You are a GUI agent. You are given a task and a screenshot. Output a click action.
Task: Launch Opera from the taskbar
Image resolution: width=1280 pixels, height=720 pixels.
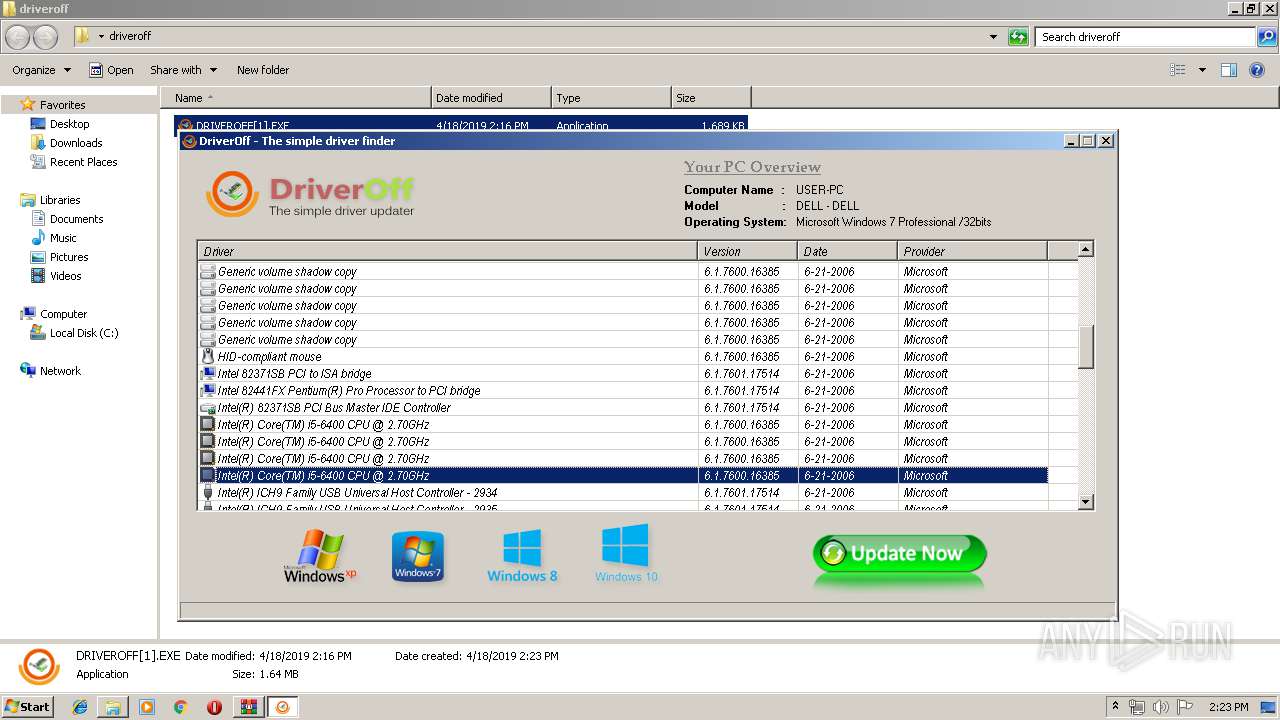tap(214, 707)
